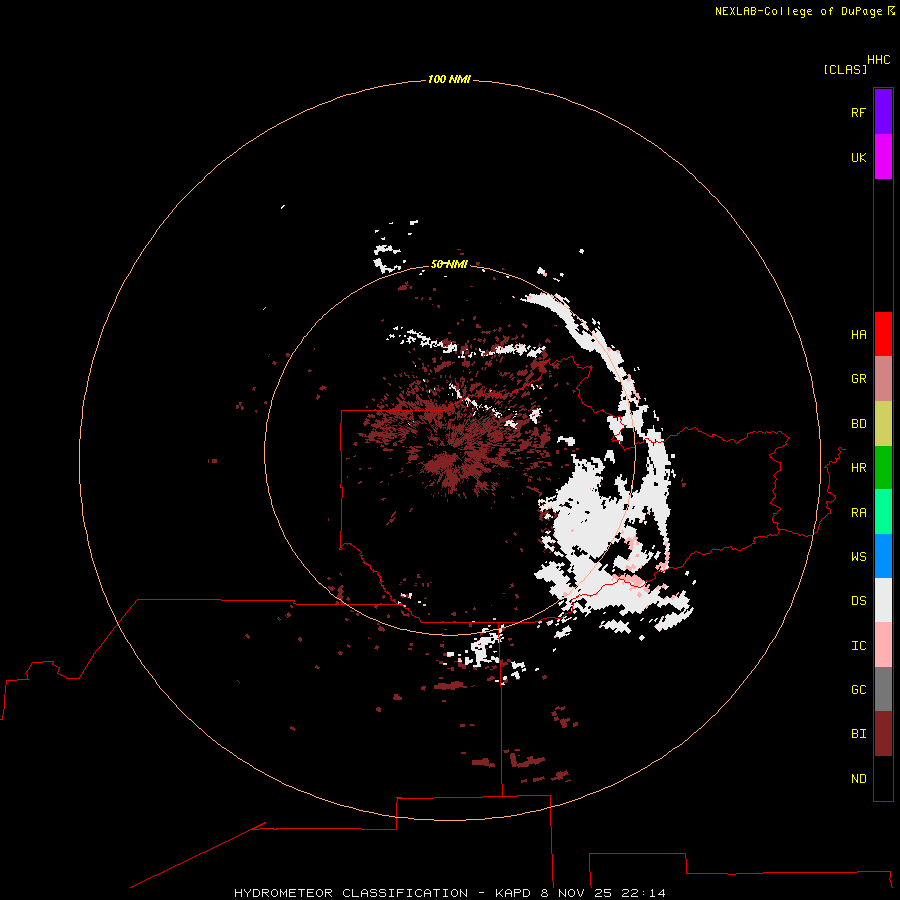Image resolution: width=900 pixels, height=900 pixels.
Task: Click the ND legend label
Action: (x=858, y=778)
